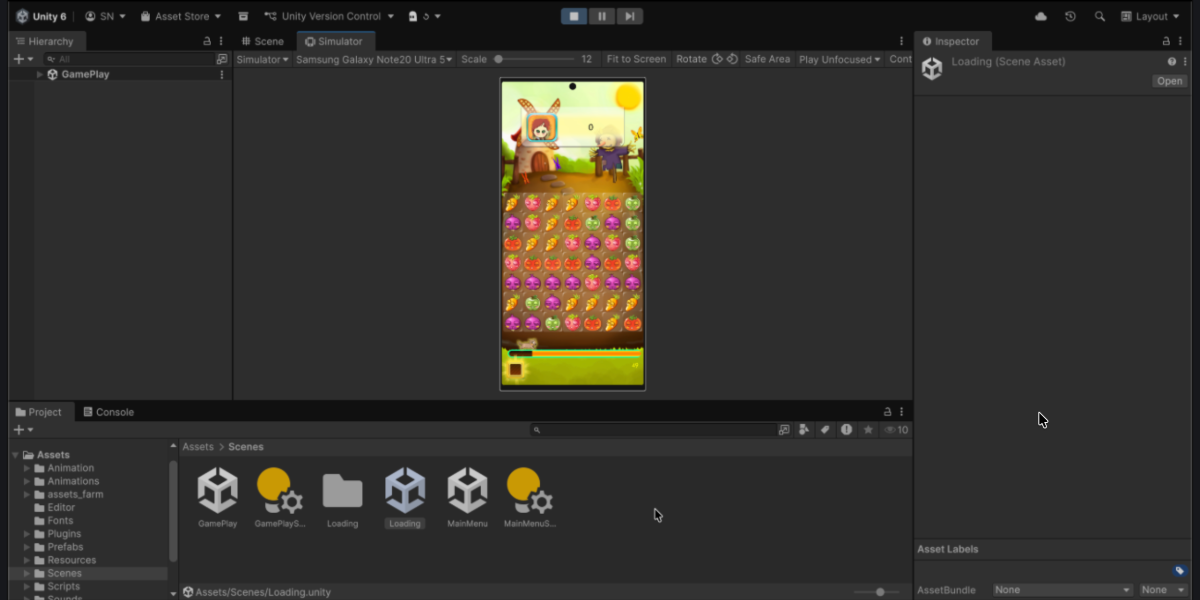The image size is (1200, 600).
Task: Toggle hidden packages visibility count
Action: pos(896,430)
